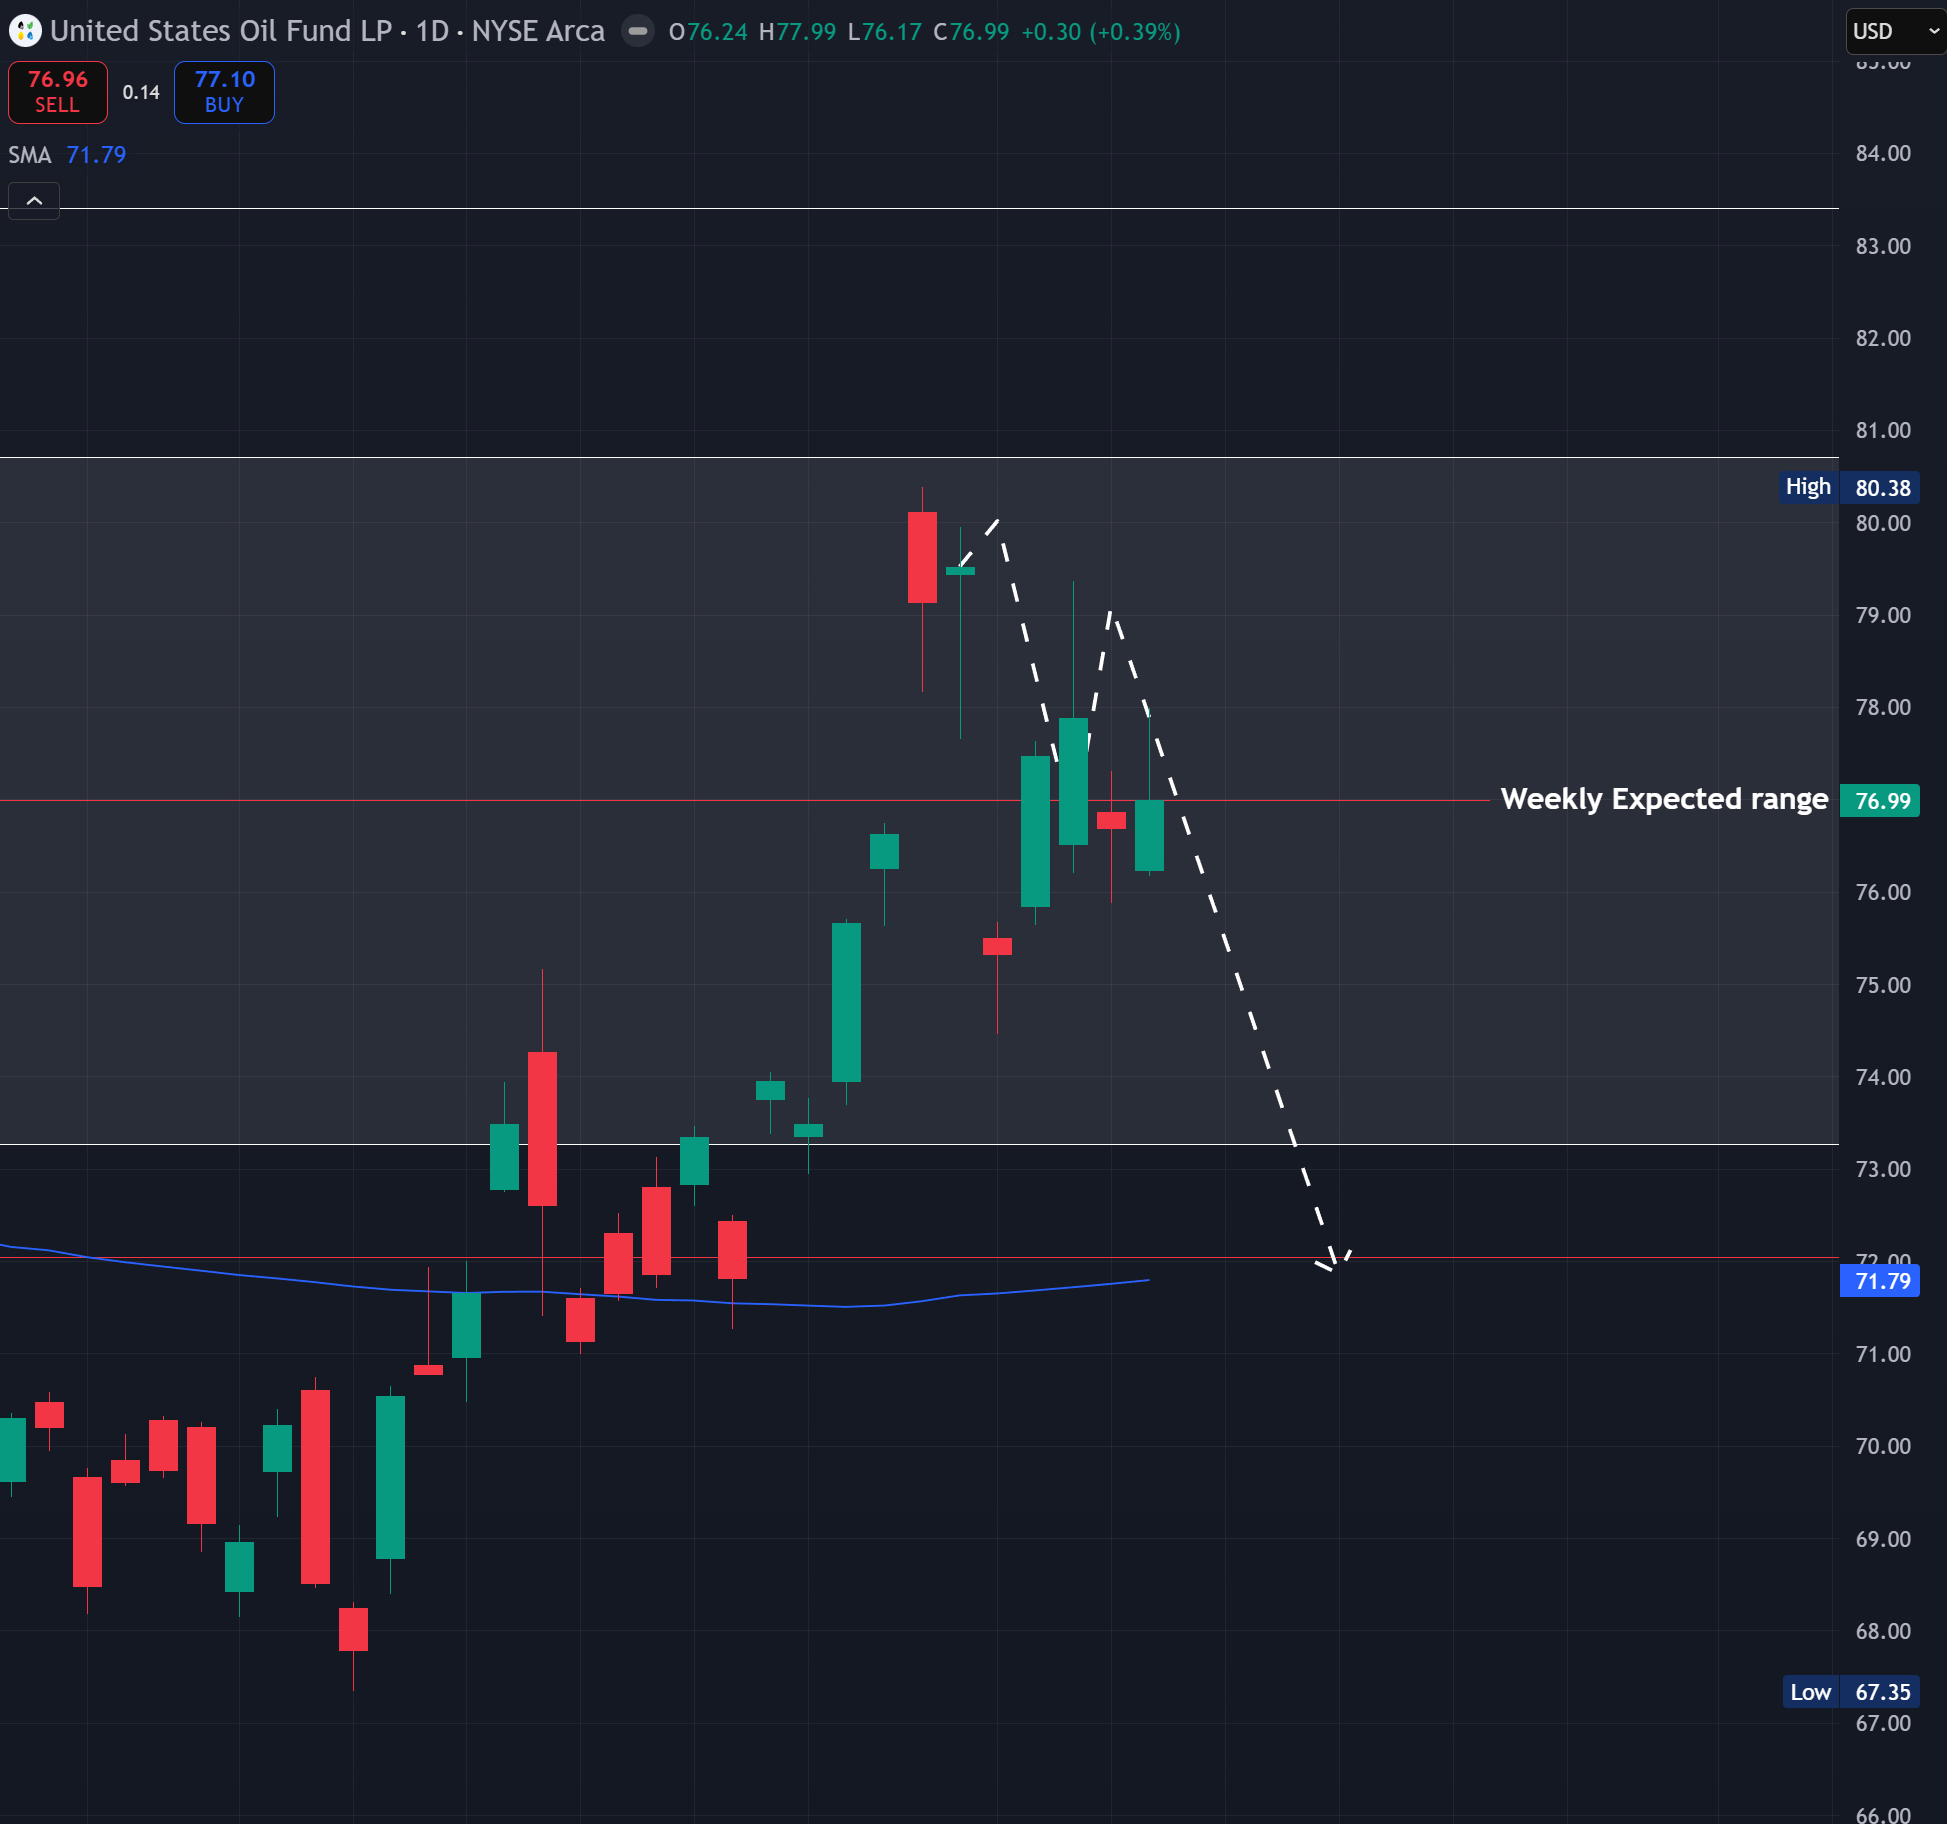Click the spread value 0.14

point(141,92)
